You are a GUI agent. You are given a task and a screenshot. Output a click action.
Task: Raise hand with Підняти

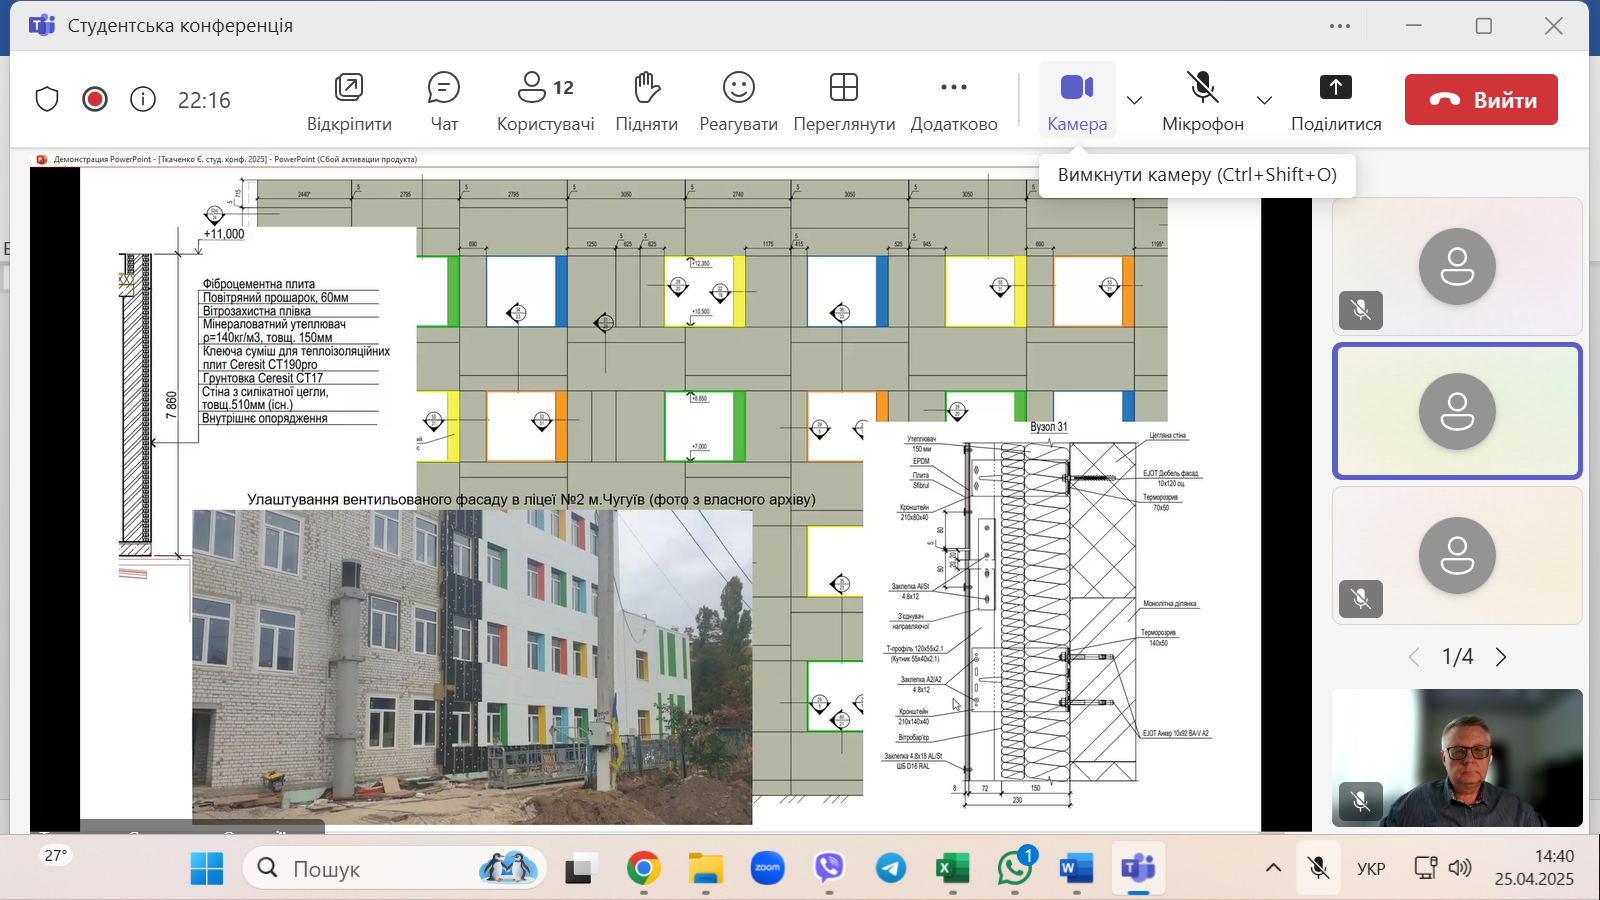(647, 102)
